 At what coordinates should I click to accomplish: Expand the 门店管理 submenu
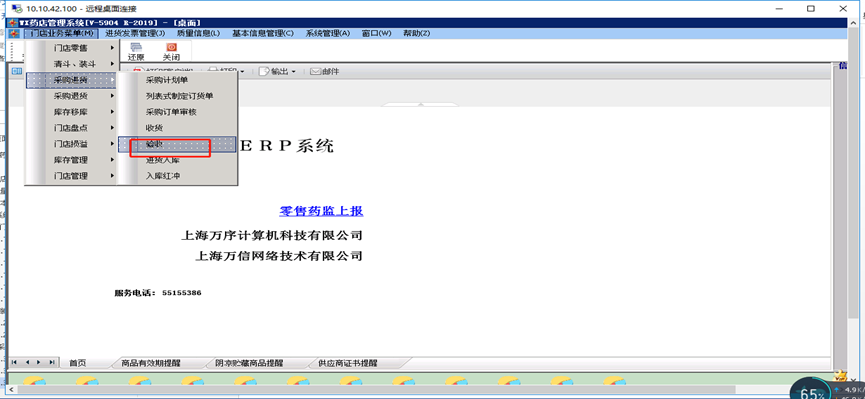(72, 176)
